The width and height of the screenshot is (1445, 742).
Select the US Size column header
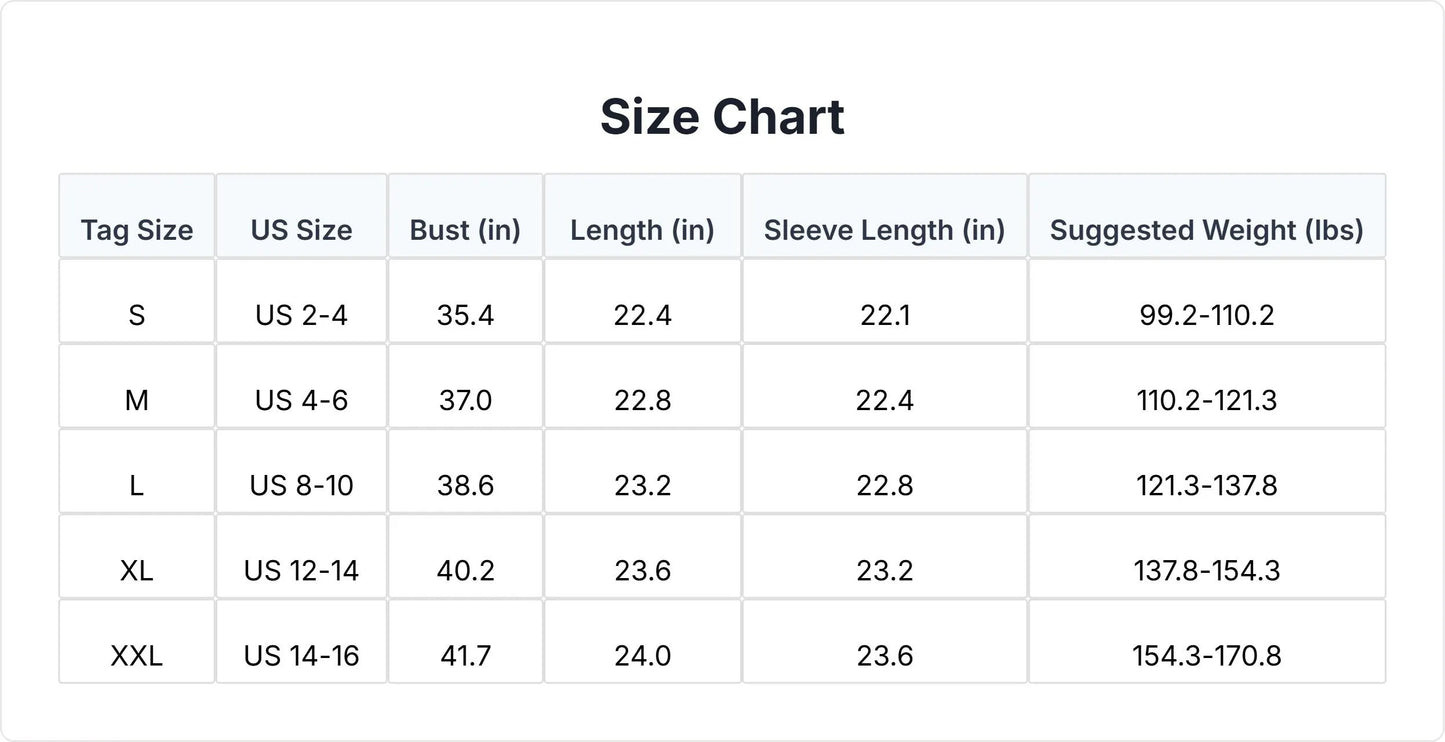coord(301,216)
